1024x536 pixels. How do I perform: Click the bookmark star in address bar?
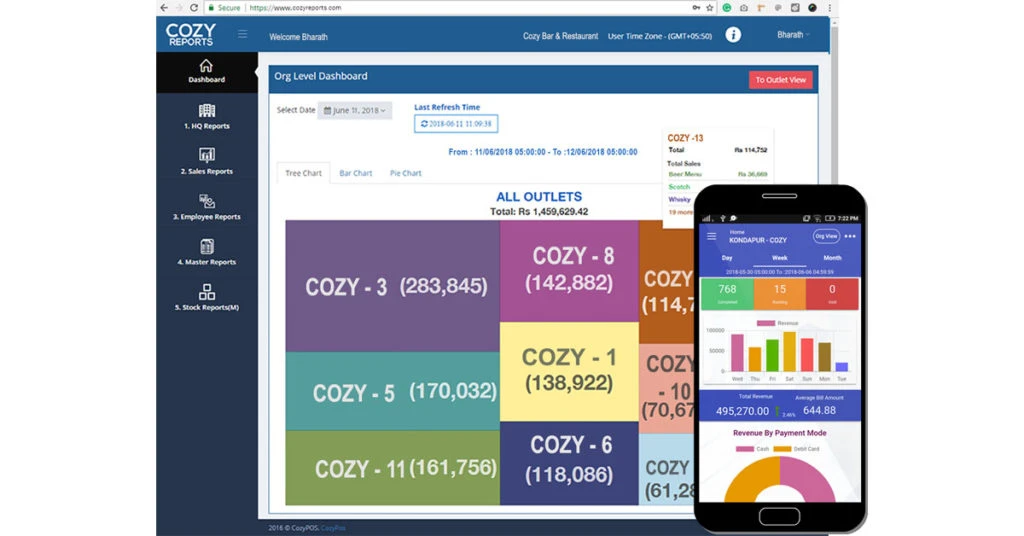710,8
